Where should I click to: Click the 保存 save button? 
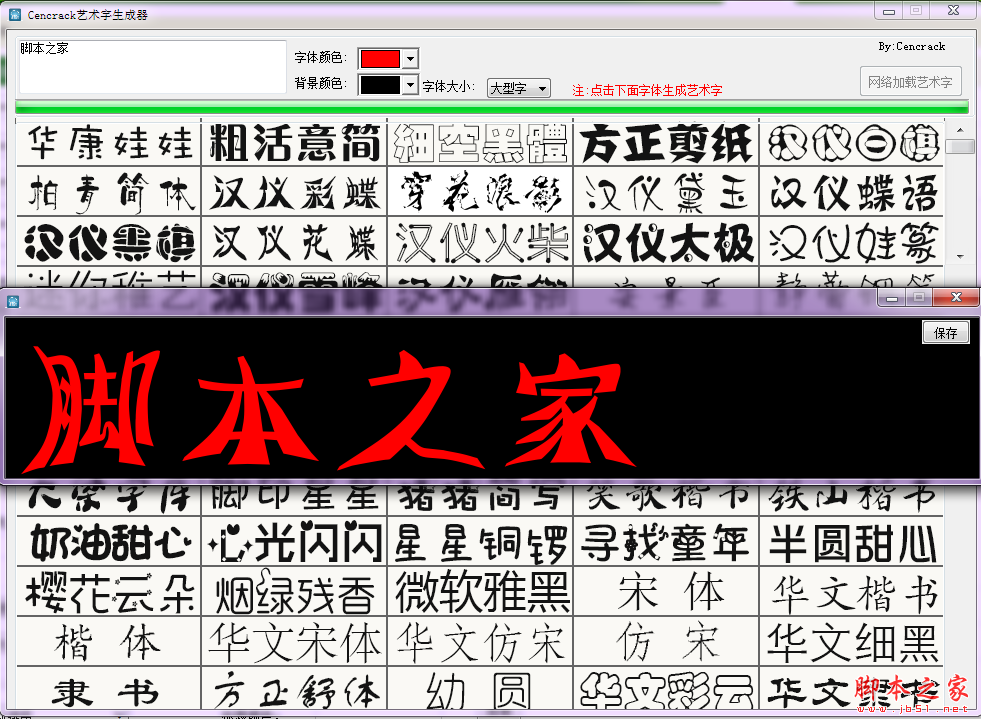click(x=945, y=332)
